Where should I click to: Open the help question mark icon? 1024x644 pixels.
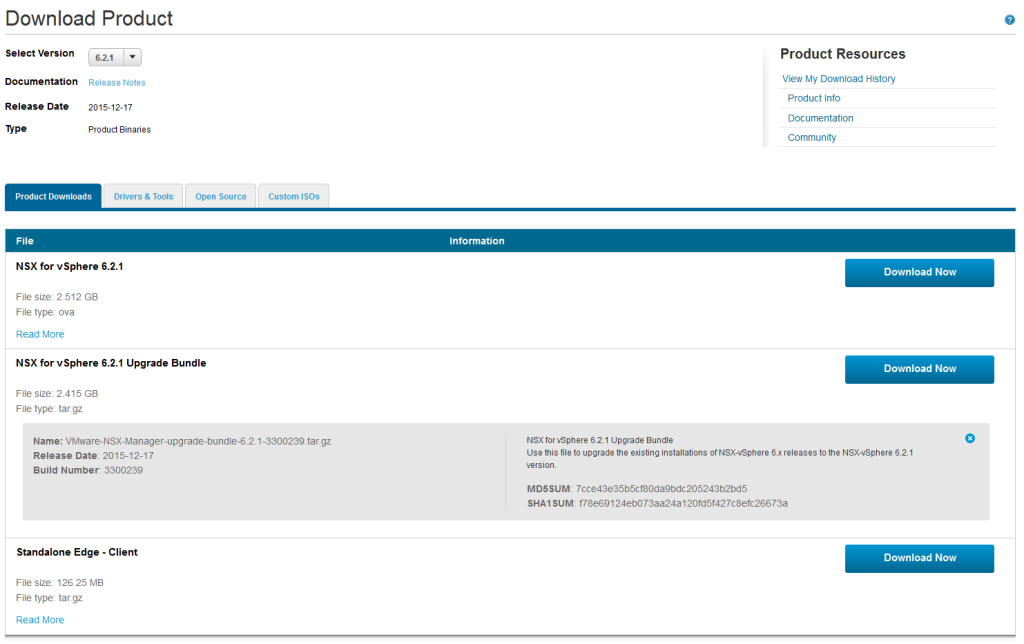(x=1009, y=20)
